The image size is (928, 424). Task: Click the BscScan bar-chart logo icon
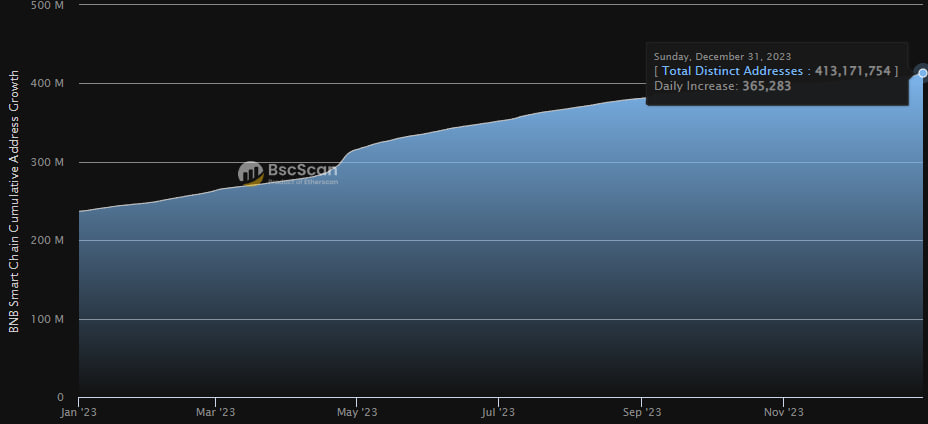pyautogui.click(x=250, y=173)
